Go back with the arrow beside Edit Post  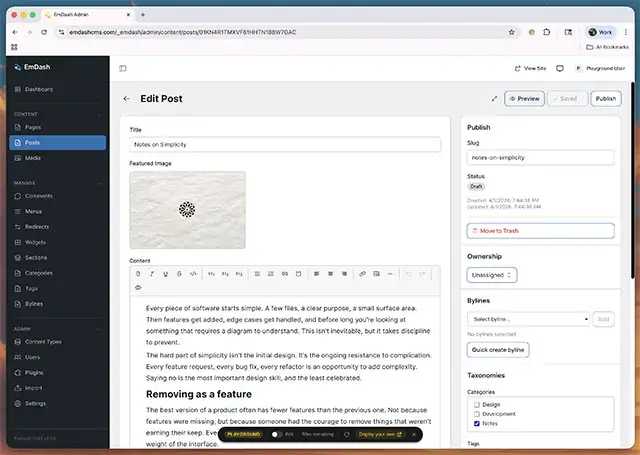pos(127,99)
